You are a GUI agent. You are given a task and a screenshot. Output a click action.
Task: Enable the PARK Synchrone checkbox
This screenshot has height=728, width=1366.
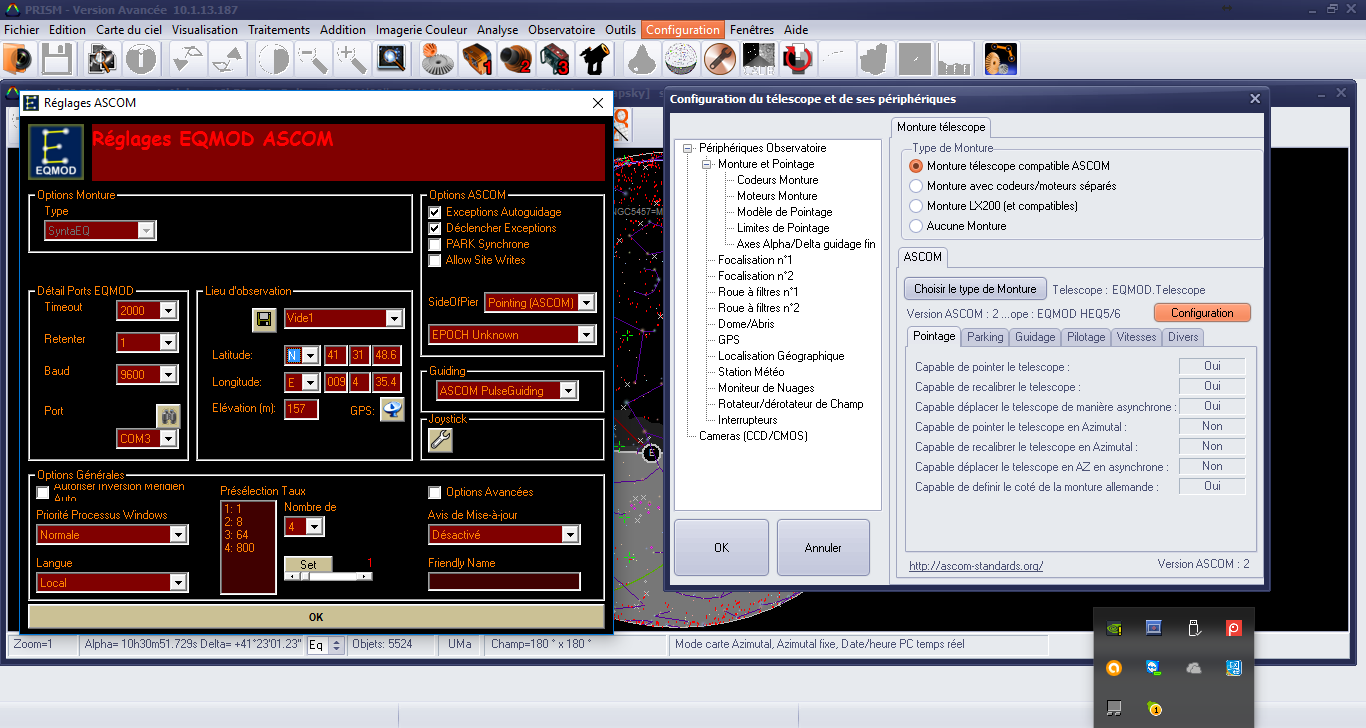point(435,244)
